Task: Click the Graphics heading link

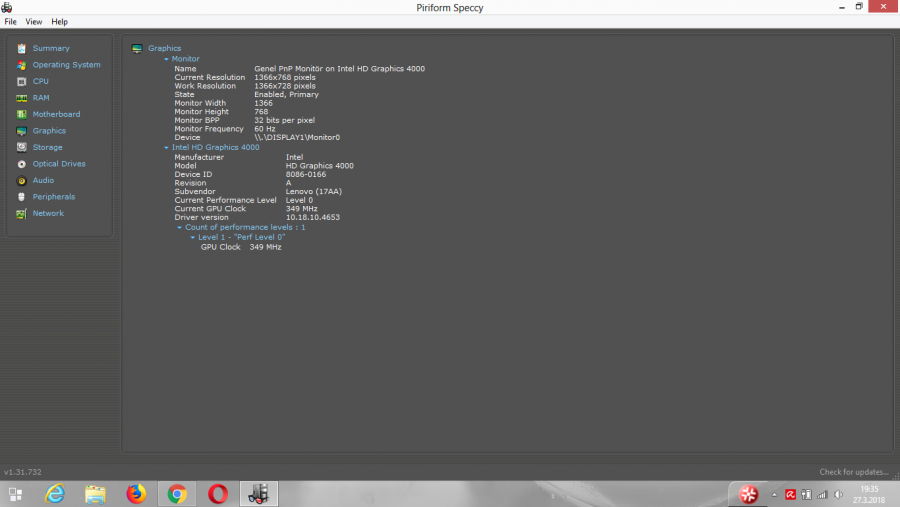Action: click(x=165, y=48)
